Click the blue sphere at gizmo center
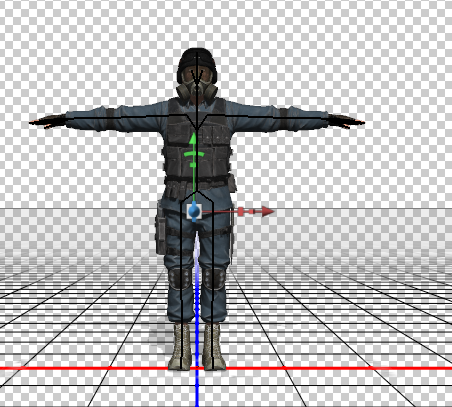 tap(194, 211)
